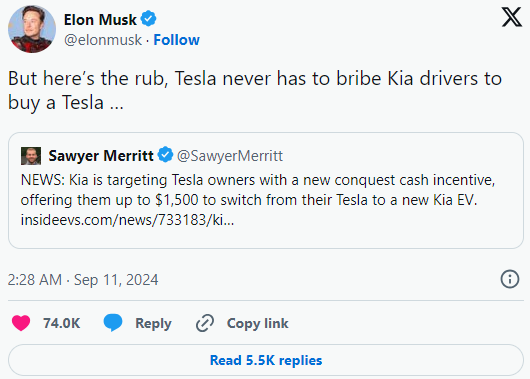Open the Elon Musk display name
The image size is (530, 379).
tap(100, 20)
